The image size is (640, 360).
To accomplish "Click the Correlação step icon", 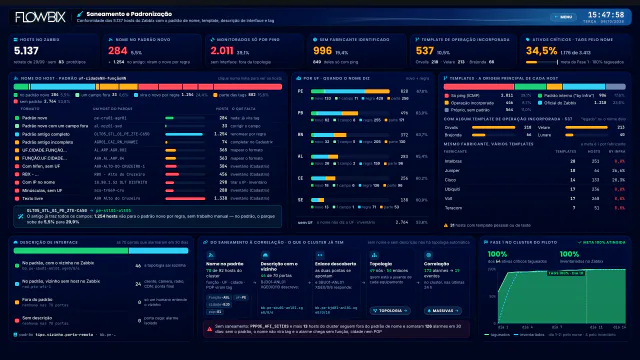I will tap(429, 255).
